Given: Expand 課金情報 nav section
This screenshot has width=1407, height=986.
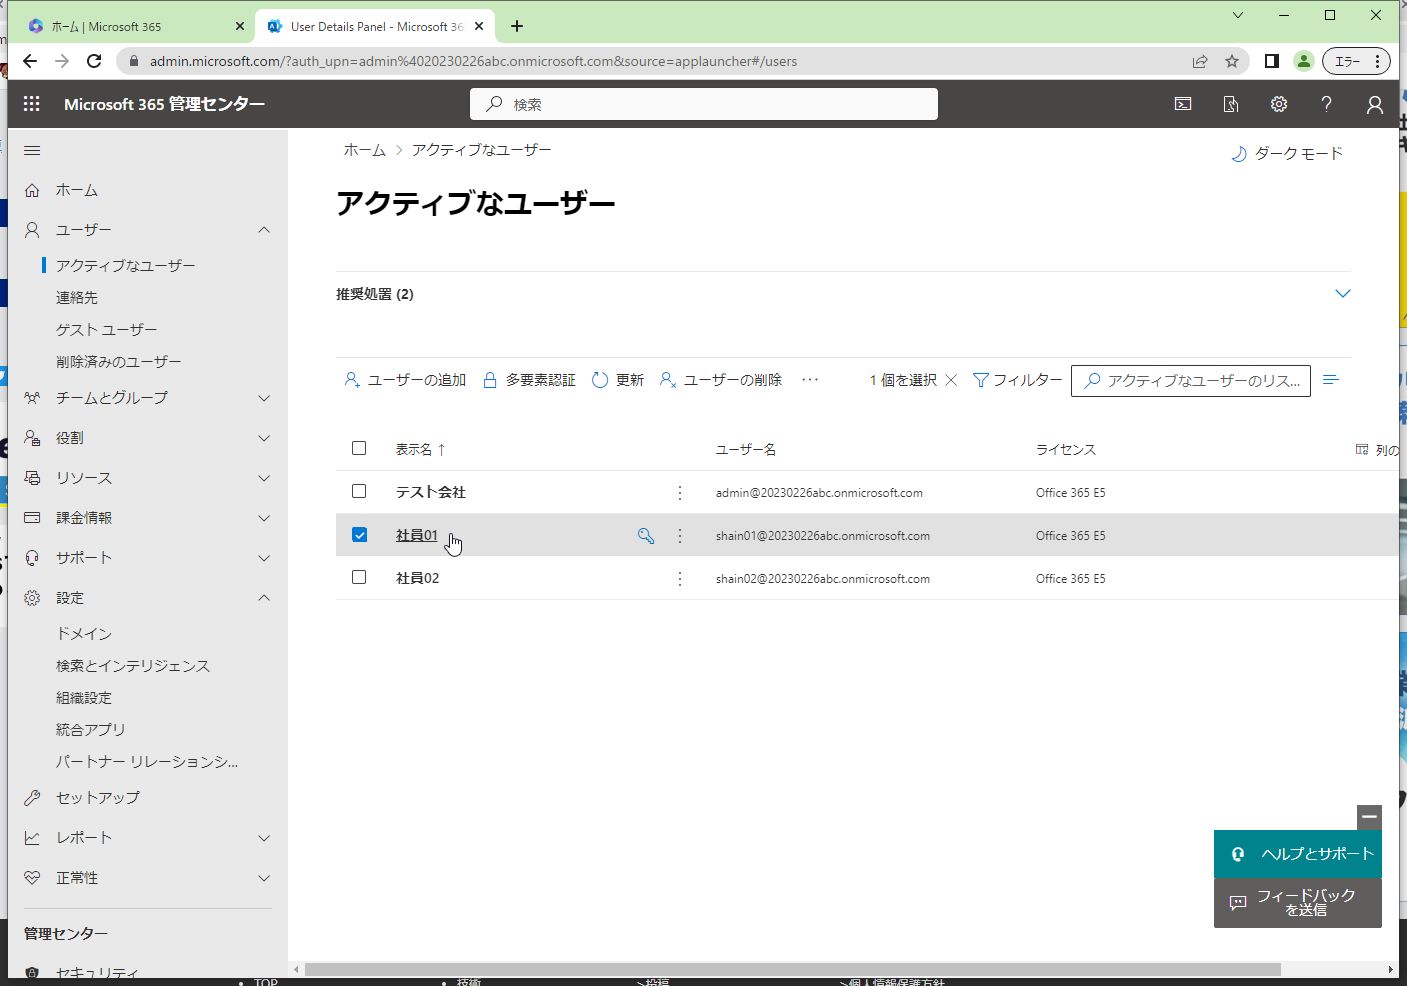Looking at the screenshot, I should 264,518.
